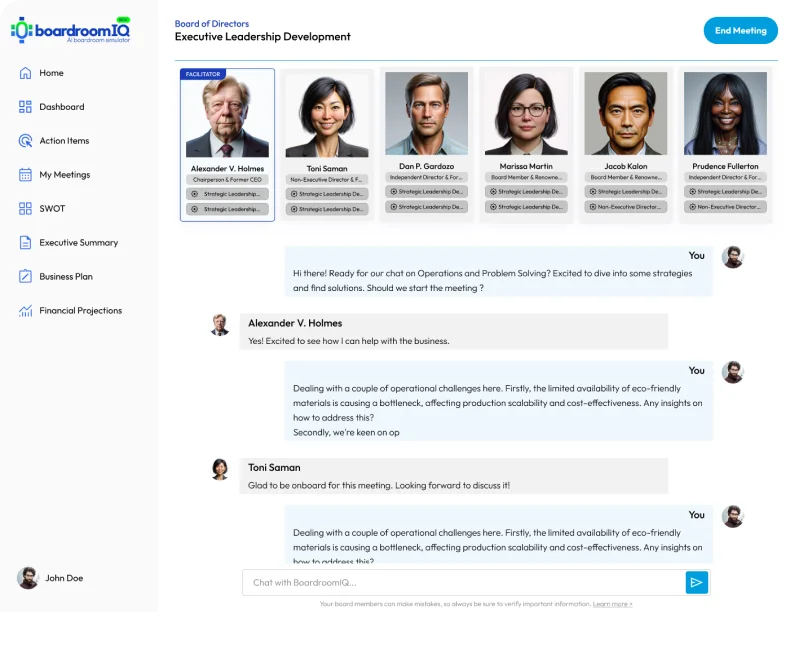
Task: Click the Home house icon
Action: pyautogui.click(x=25, y=73)
